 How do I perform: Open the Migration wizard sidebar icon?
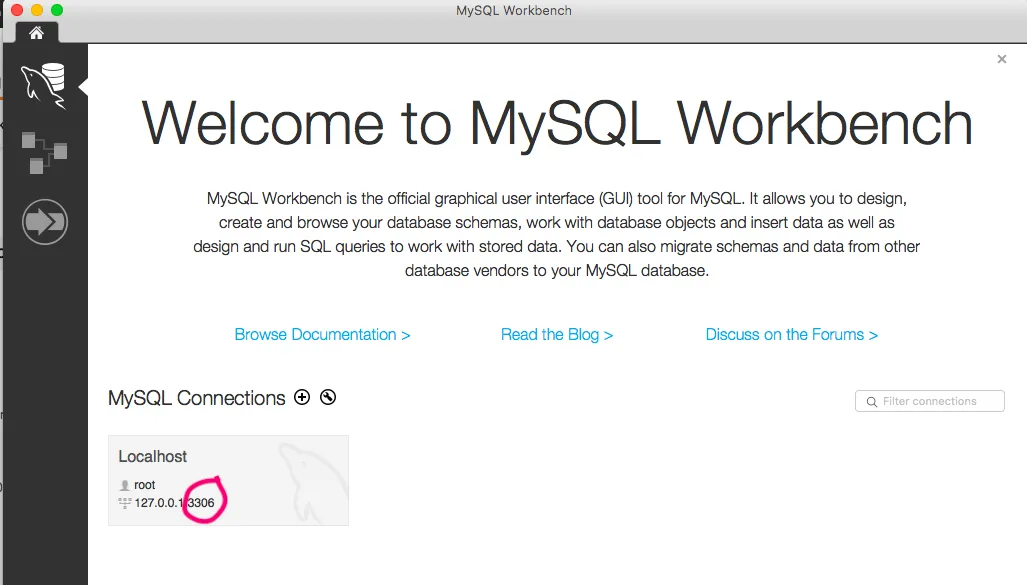(44, 218)
